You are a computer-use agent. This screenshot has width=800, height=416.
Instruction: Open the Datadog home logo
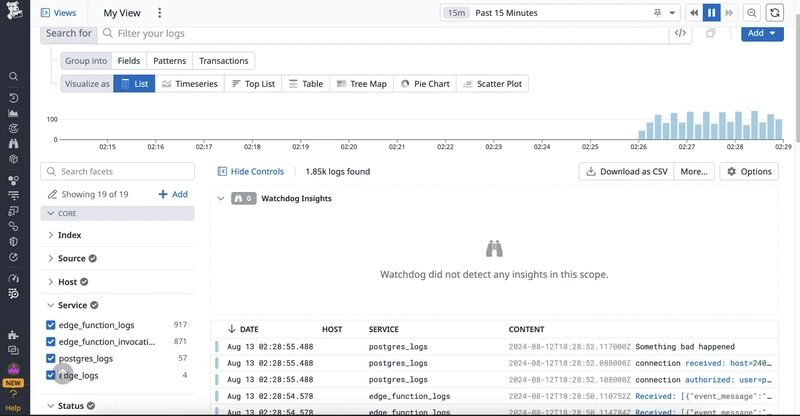[14, 11]
